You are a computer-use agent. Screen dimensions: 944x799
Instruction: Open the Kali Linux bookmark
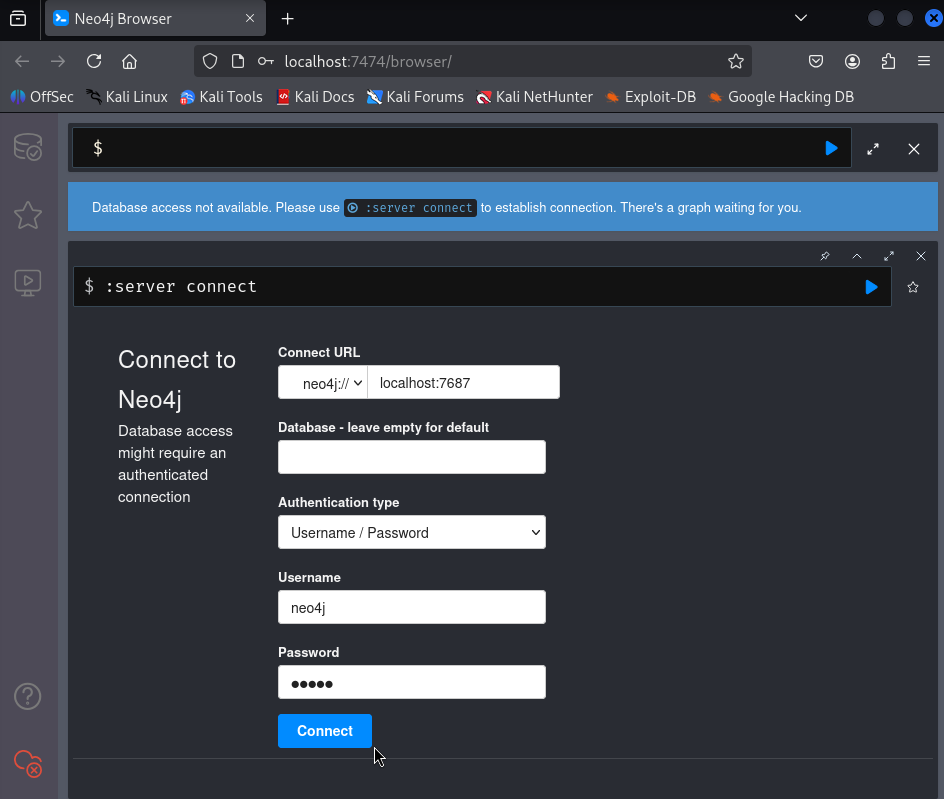pos(126,97)
